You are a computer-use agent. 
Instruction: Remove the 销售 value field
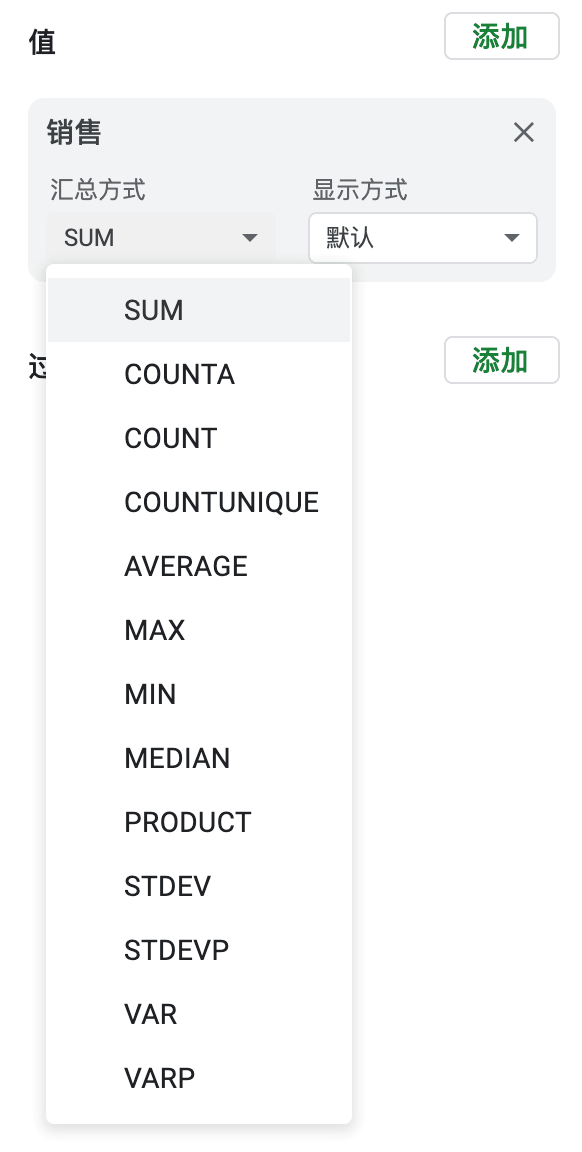[523, 133]
